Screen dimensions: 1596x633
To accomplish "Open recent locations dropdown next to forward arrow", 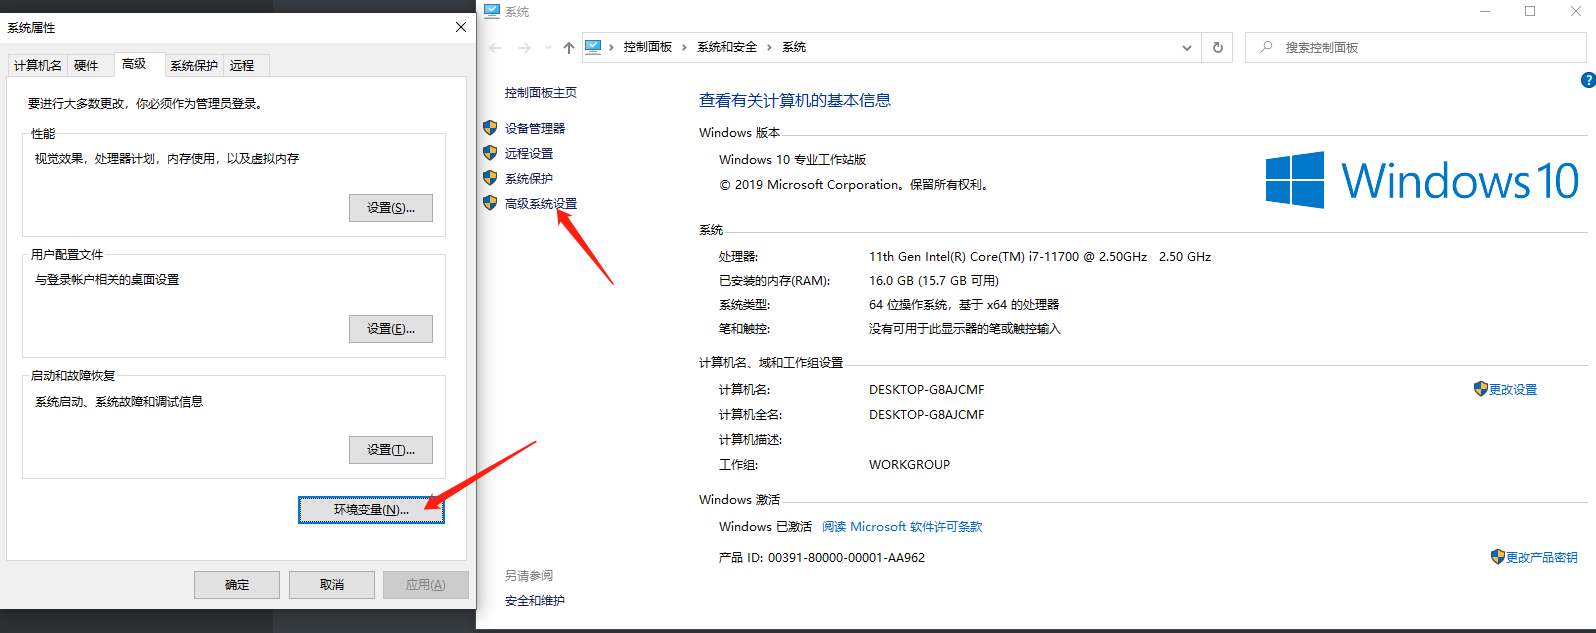I will pos(548,47).
